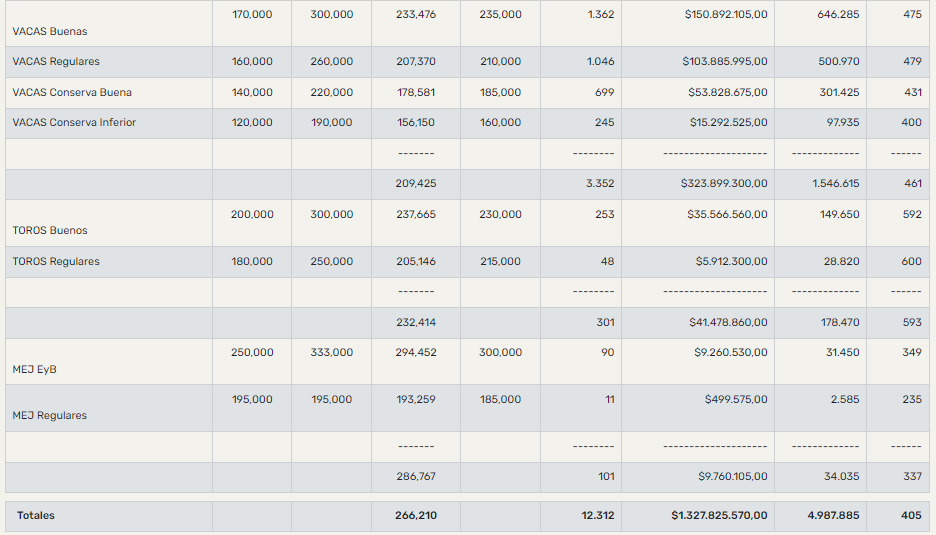Screen dimensions: 936x535
Task: Select the VACAS Conserva Inferior label
Action: 74,123
